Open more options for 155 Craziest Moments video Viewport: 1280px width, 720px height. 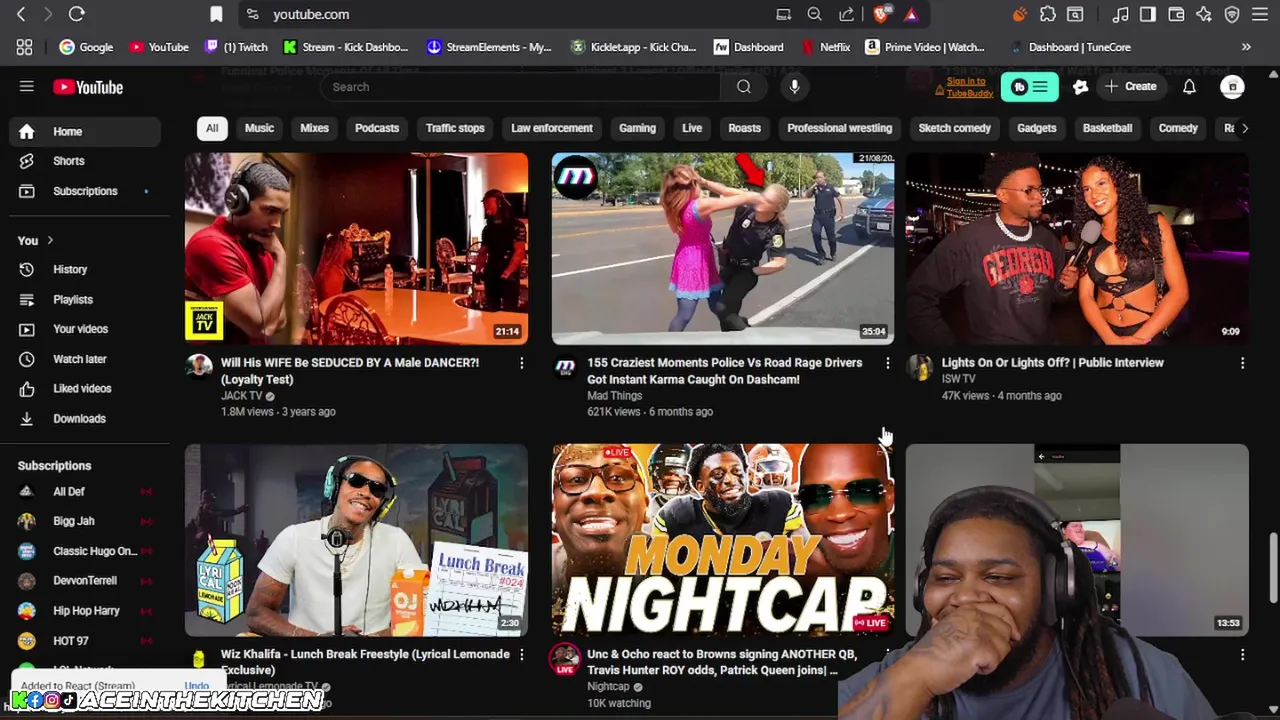click(x=887, y=363)
